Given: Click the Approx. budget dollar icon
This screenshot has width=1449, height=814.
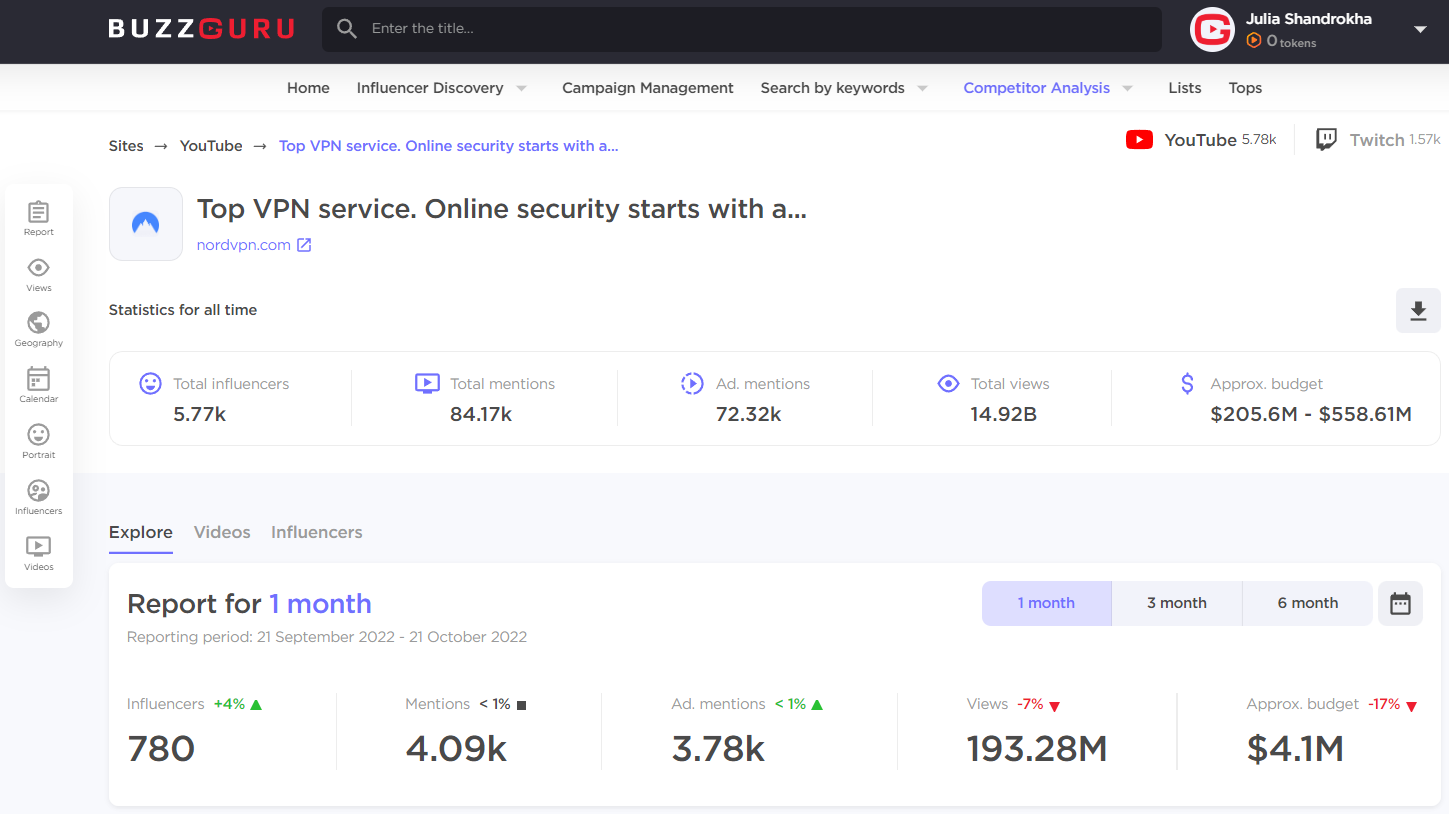Looking at the screenshot, I should [1187, 383].
